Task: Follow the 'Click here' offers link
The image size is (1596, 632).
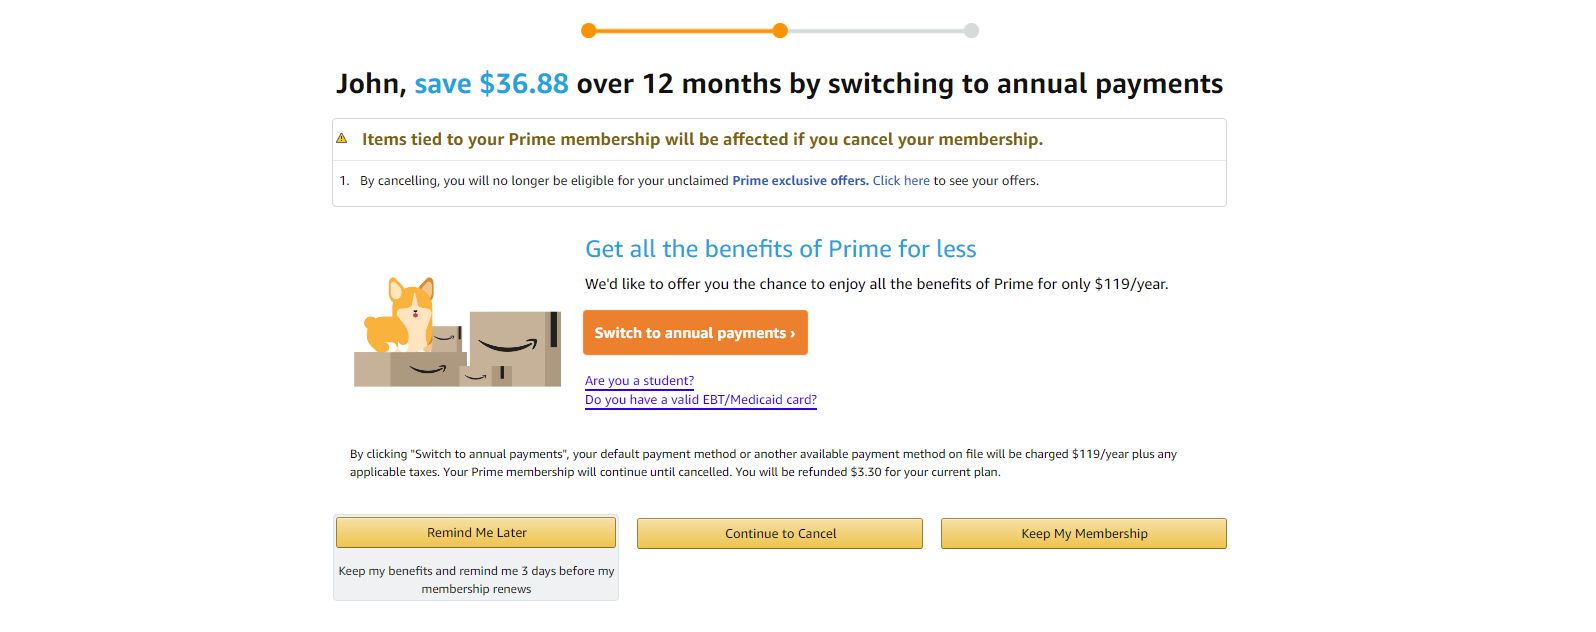Action: [x=900, y=181]
